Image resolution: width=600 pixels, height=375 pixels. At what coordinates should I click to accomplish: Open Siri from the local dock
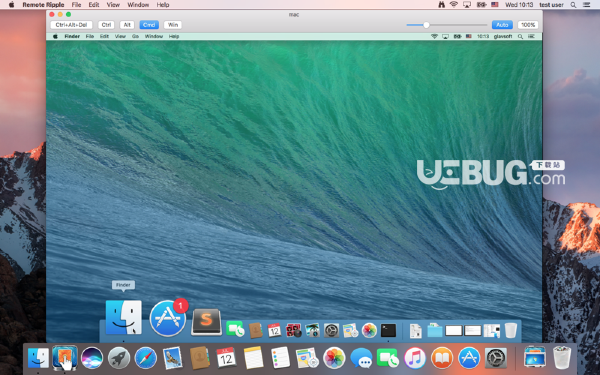coord(92,358)
